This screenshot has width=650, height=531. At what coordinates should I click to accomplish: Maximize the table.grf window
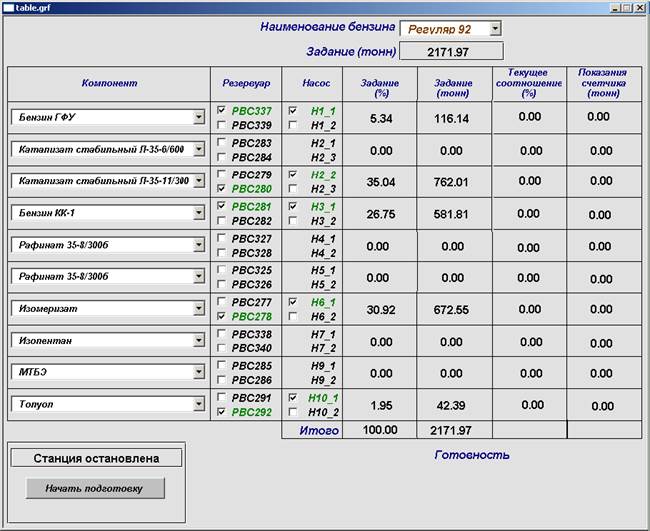click(626, 7)
